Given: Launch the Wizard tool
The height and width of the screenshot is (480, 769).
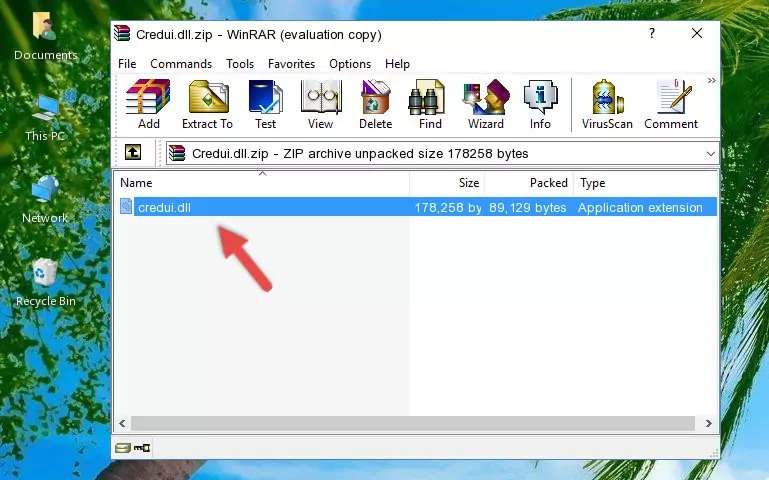Looking at the screenshot, I should [x=486, y=104].
